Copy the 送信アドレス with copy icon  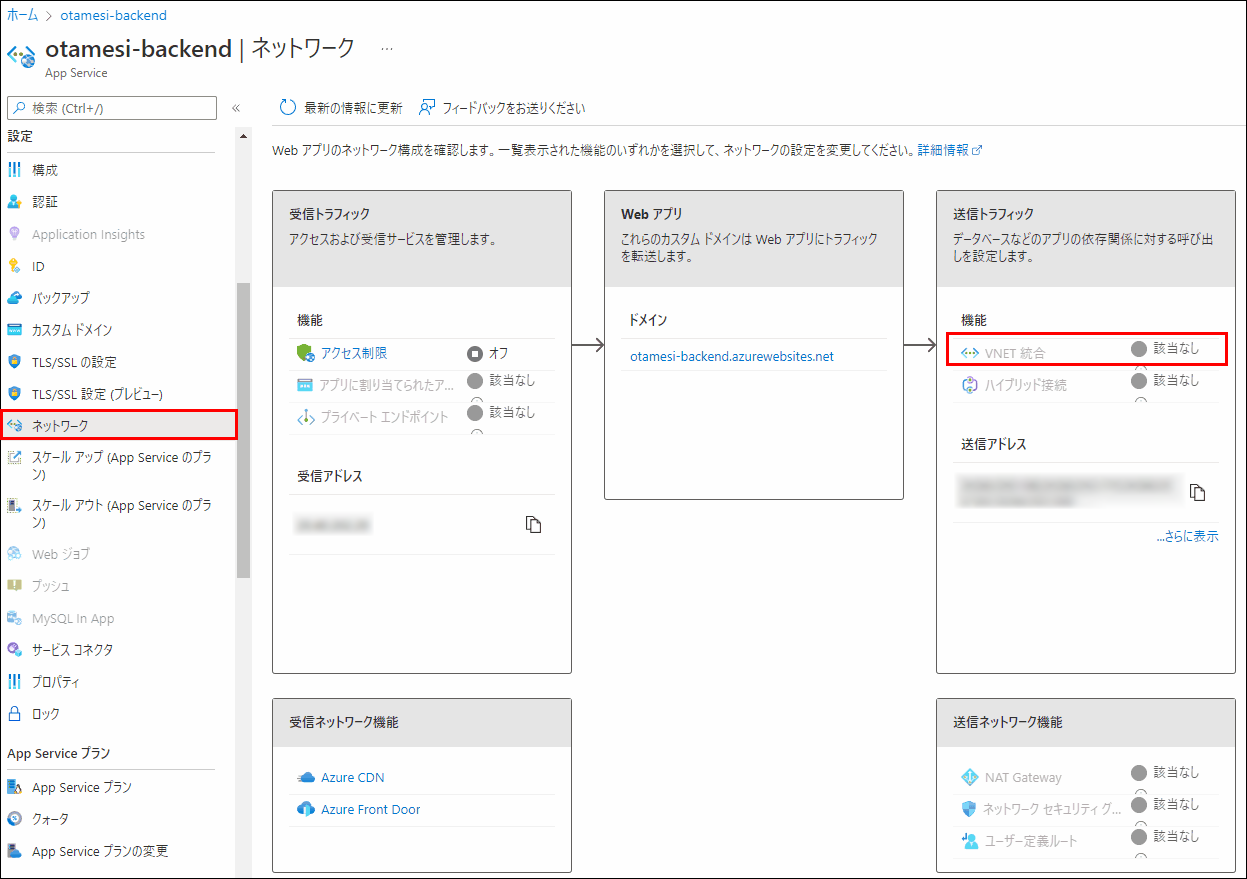tap(1198, 492)
